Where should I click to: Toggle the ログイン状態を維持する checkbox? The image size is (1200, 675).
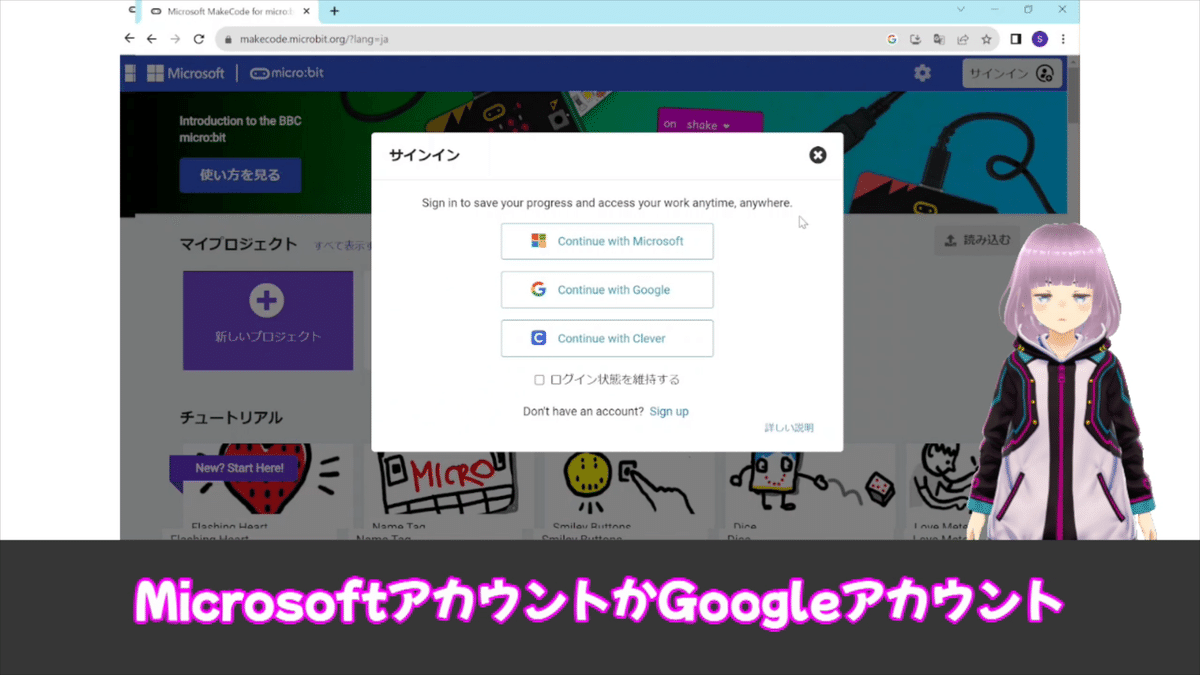click(540, 380)
